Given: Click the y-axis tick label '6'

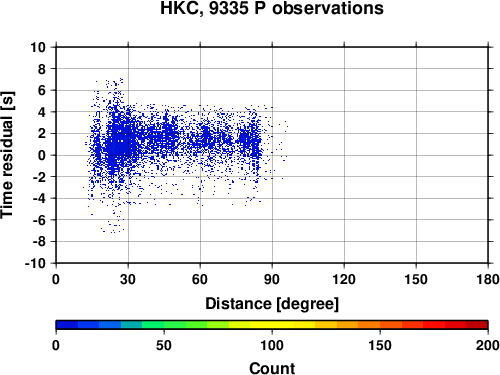Looking at the screenshot, I should [42, 90].
